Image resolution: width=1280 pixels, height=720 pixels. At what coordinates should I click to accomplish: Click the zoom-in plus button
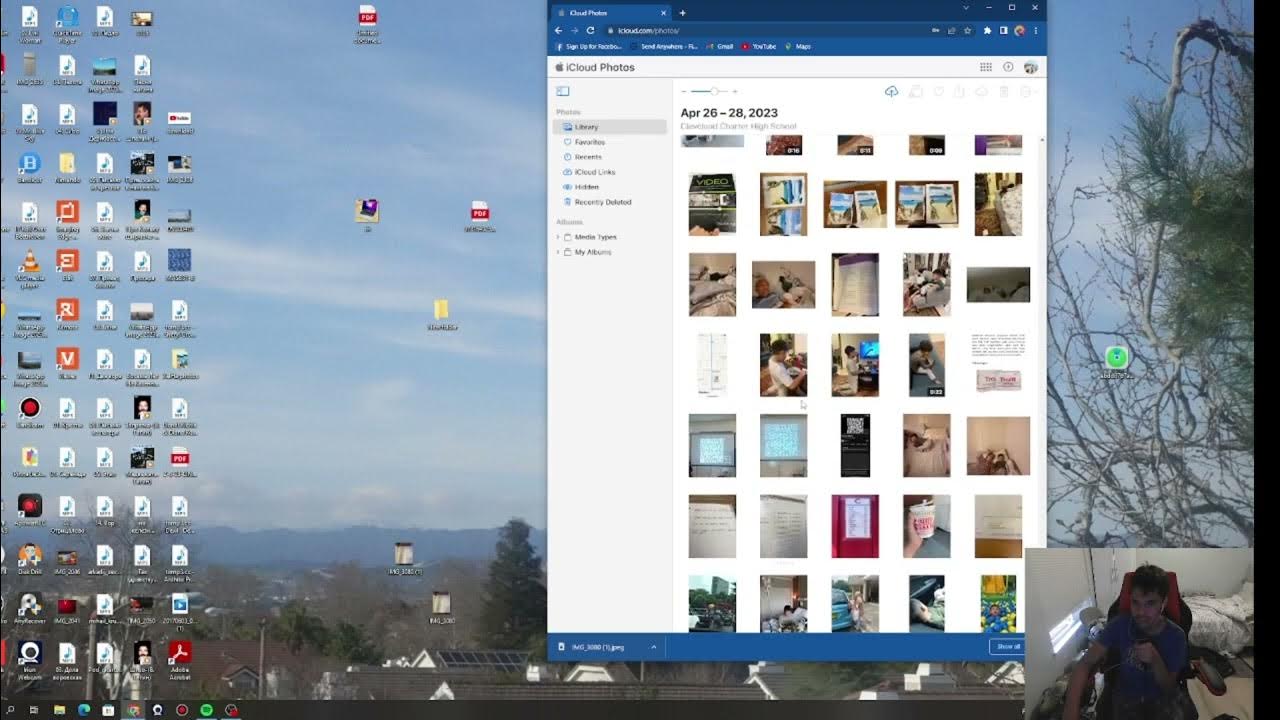[x=735, y=91]
